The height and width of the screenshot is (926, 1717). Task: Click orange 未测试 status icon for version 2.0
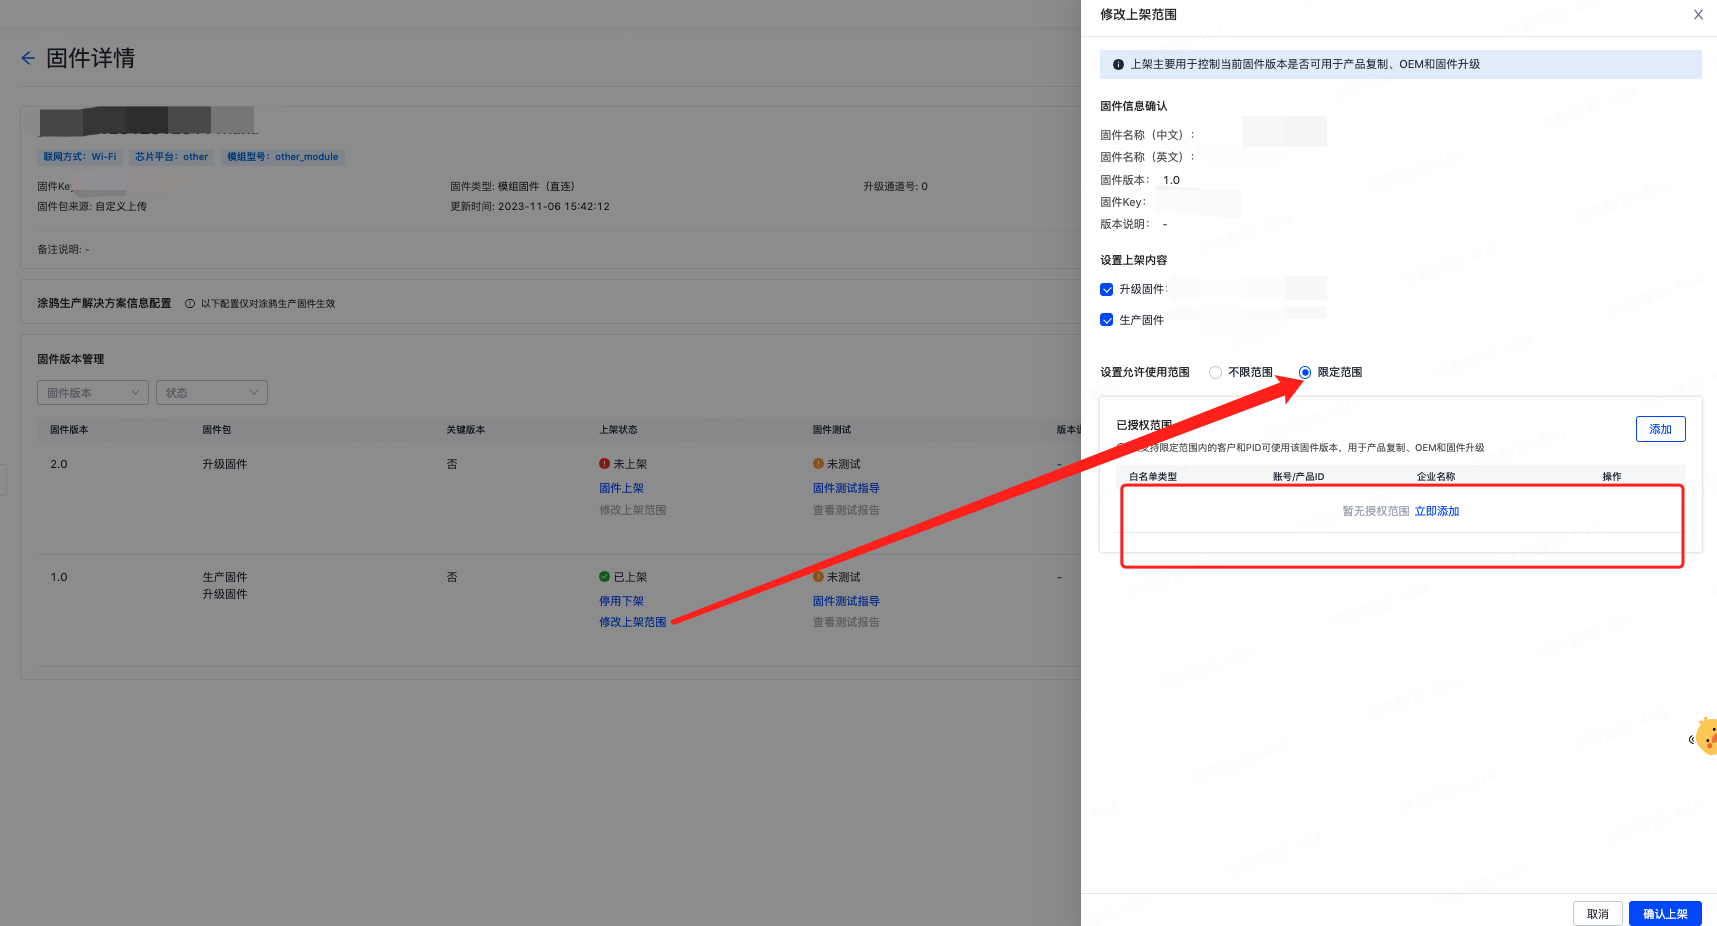coord(818,464)
